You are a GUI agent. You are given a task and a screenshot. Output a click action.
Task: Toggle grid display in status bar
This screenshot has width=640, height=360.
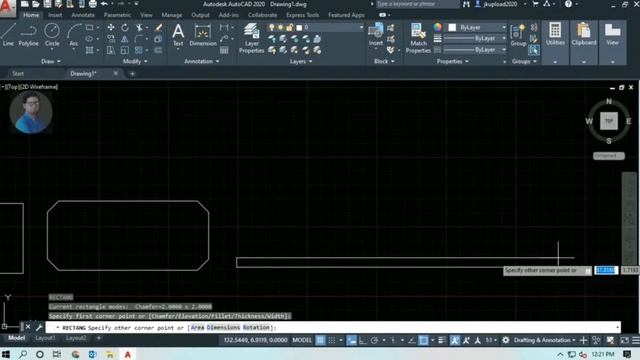[x=320, y=340]
